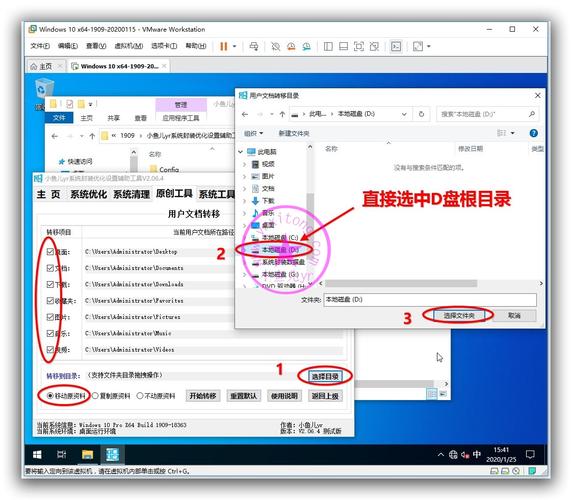Toggle the thumbnail bar icon in VMware
The image size is (572, 500).
click(343, 46)
